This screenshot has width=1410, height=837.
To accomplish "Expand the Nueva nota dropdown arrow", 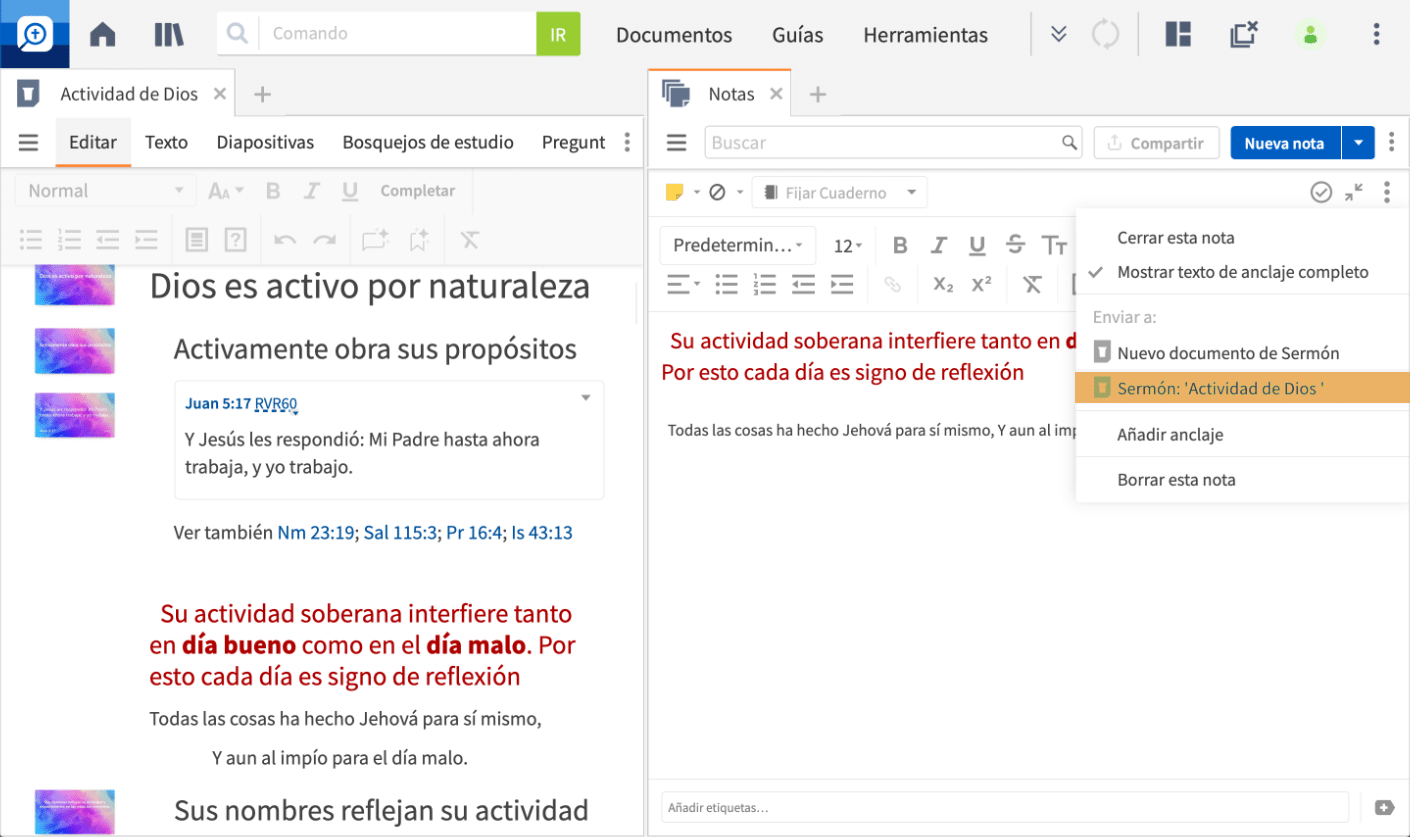I will pyautogui.click(x=1357, y=143).
